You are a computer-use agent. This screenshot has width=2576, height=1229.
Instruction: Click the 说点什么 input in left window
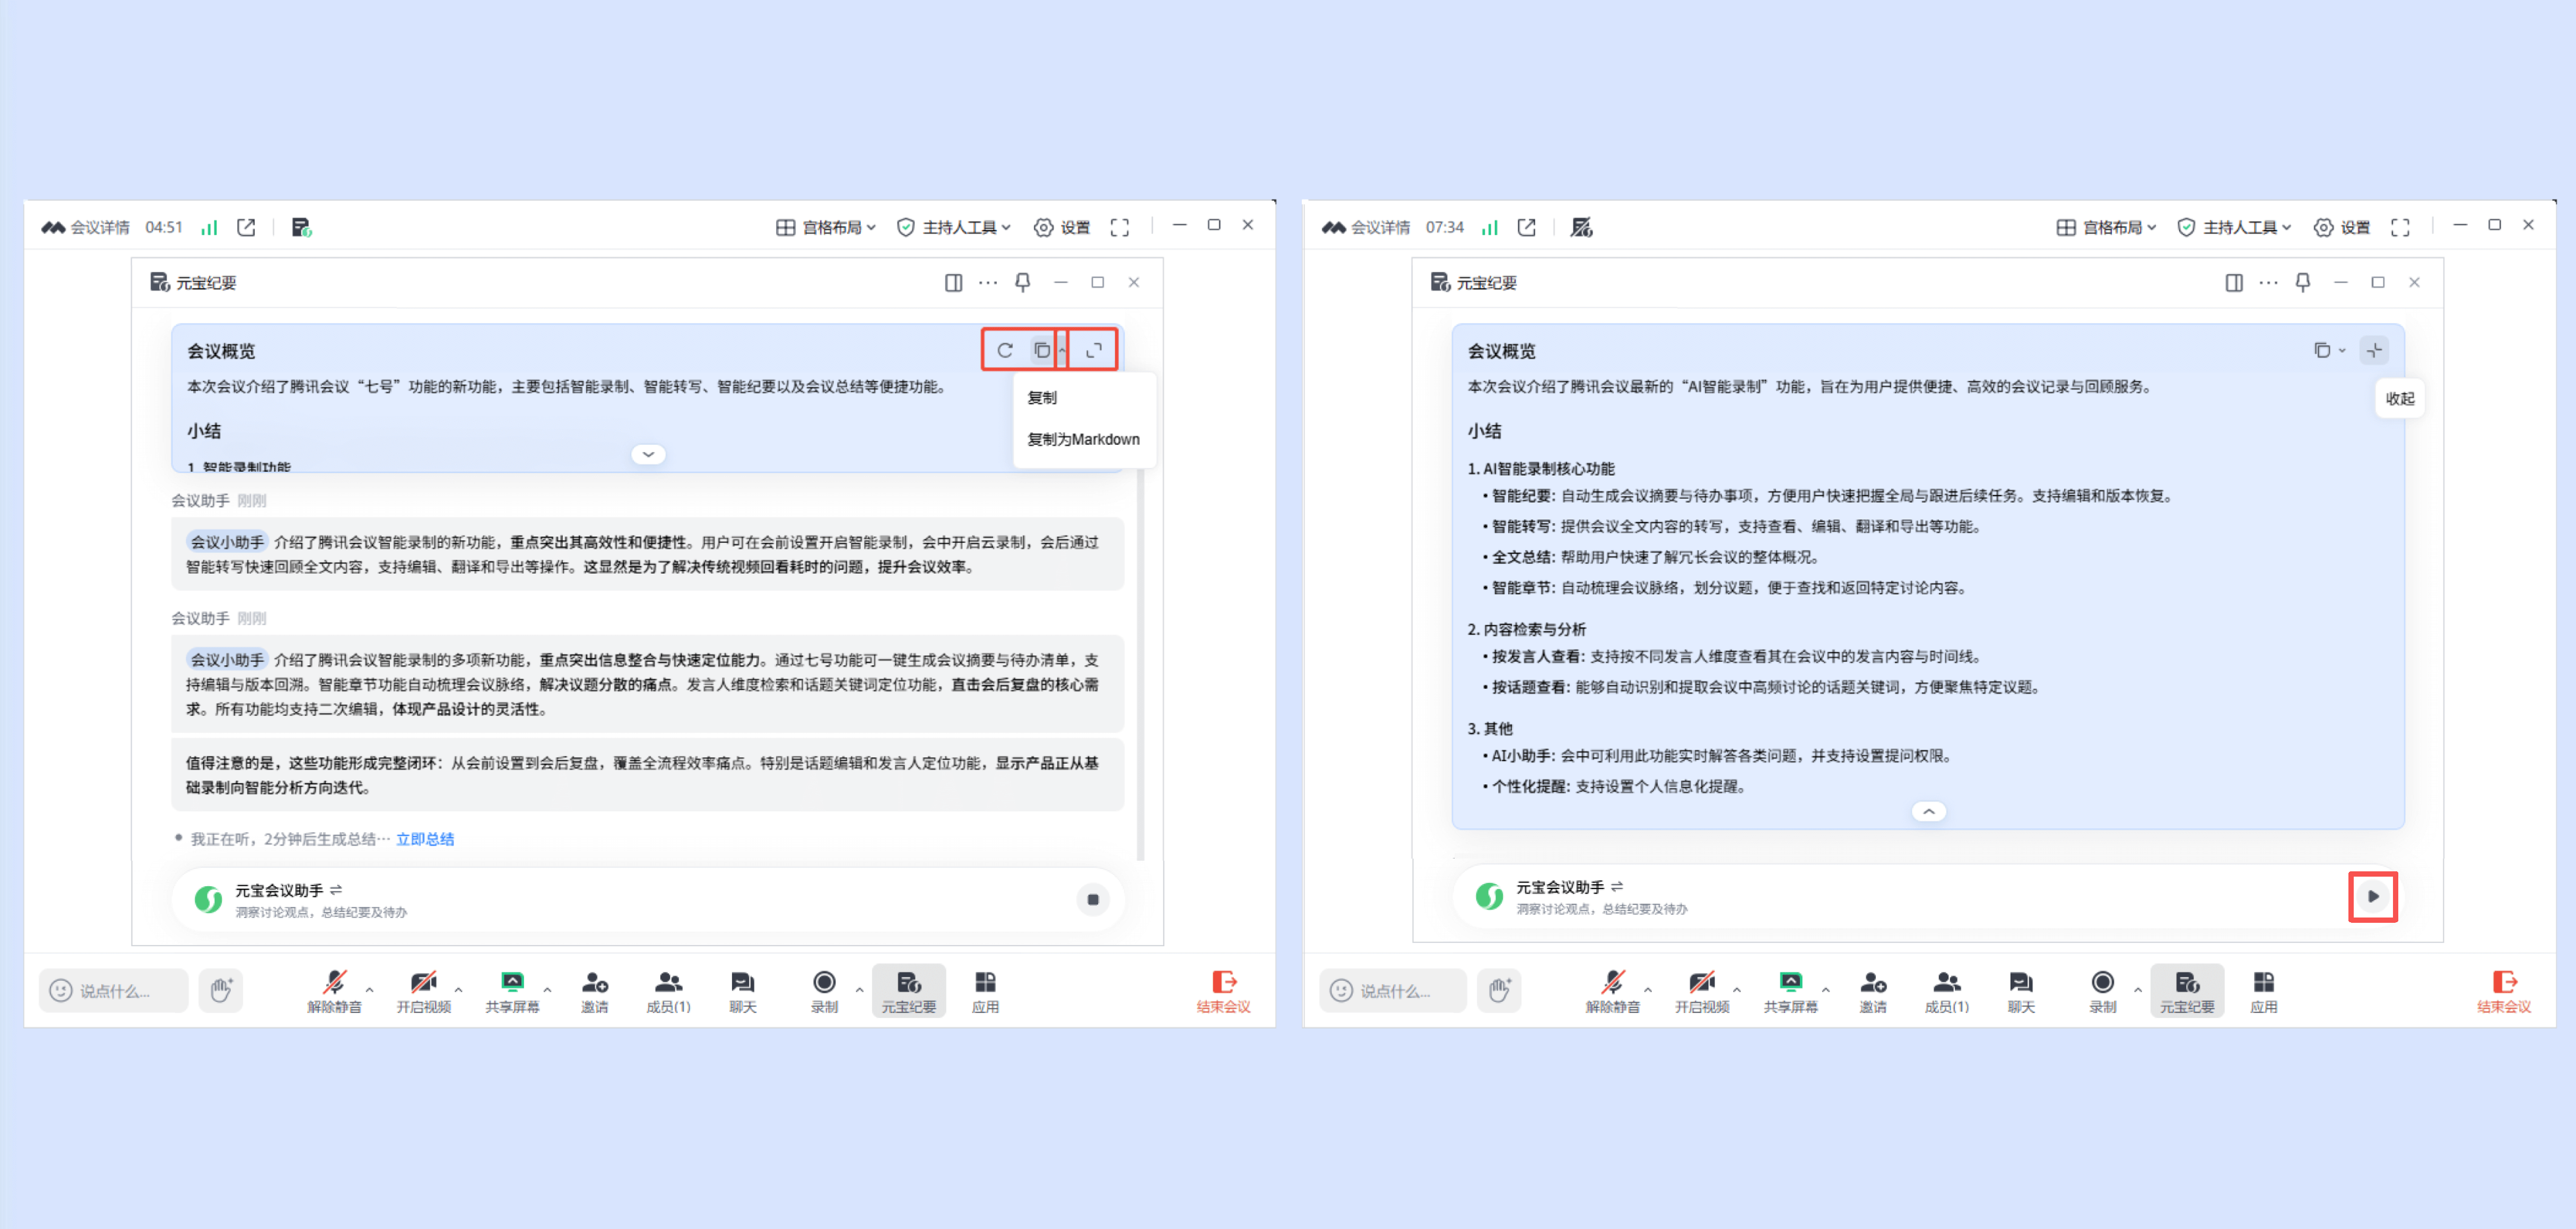tap(114, 990)
